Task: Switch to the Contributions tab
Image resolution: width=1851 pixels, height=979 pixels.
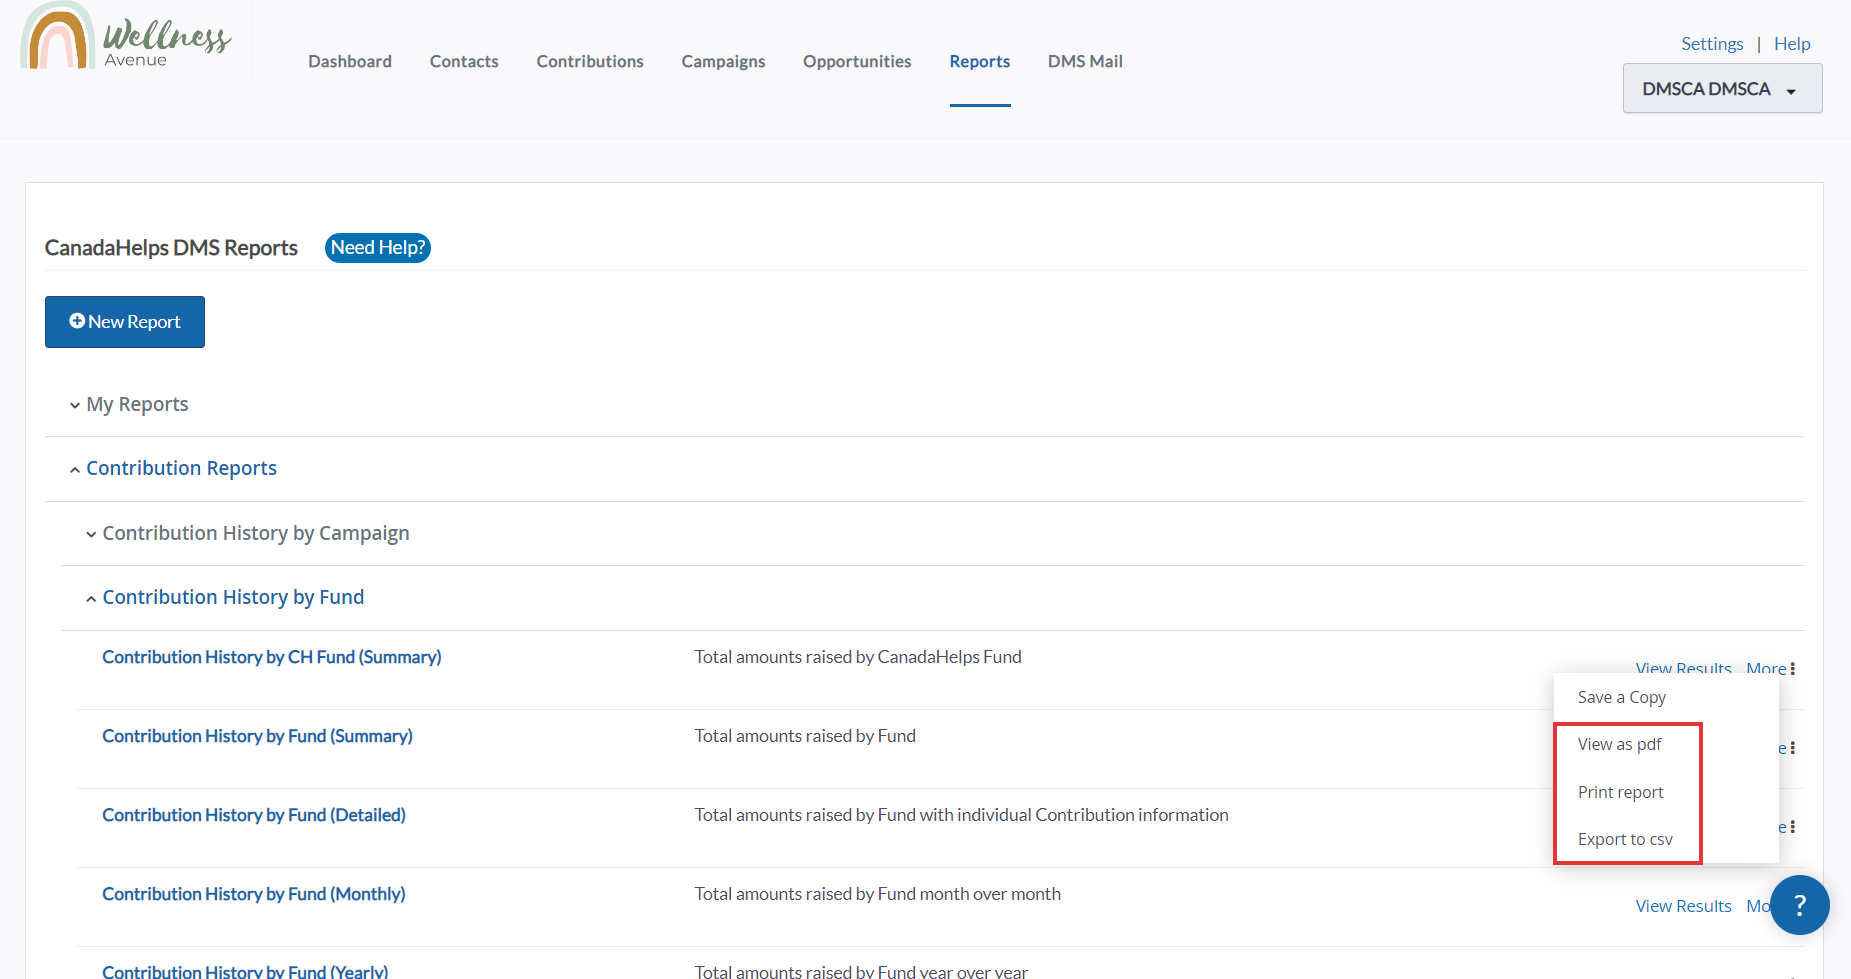Action: pos(590,61)
